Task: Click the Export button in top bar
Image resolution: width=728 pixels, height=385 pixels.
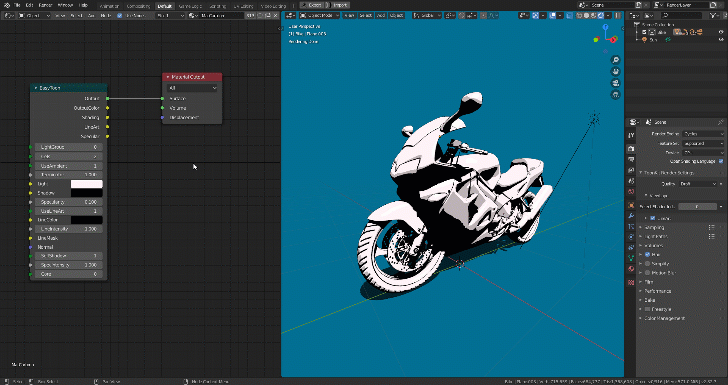Action: [312, 5]
